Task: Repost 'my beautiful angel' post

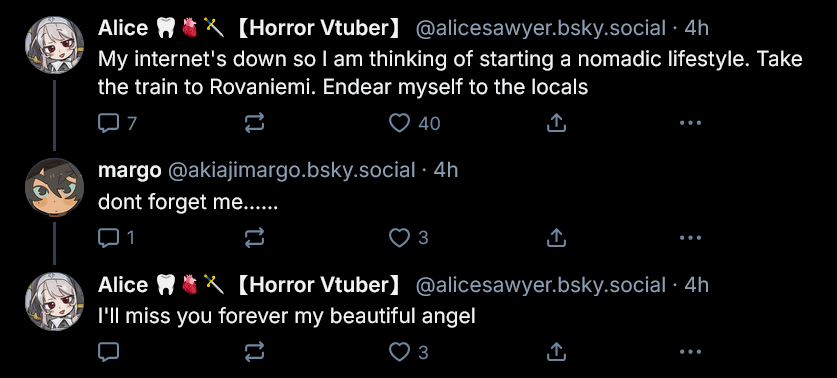Action: point(255,352)
